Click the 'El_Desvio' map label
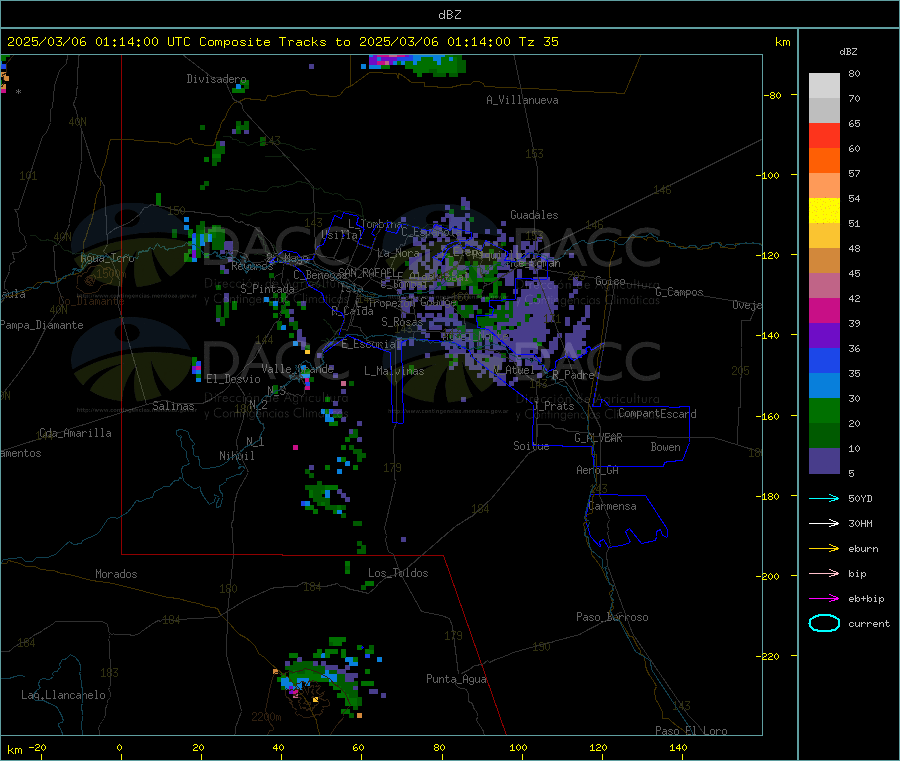This screenshot has width=900, height=761. point(234,379)
